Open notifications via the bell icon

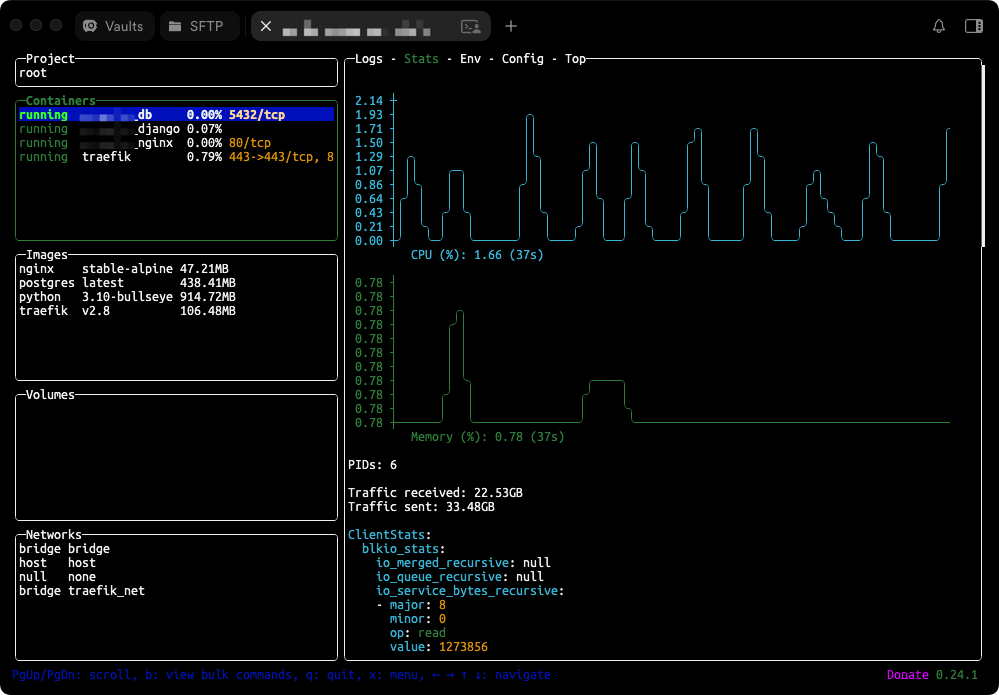click(x=938, y=26)
